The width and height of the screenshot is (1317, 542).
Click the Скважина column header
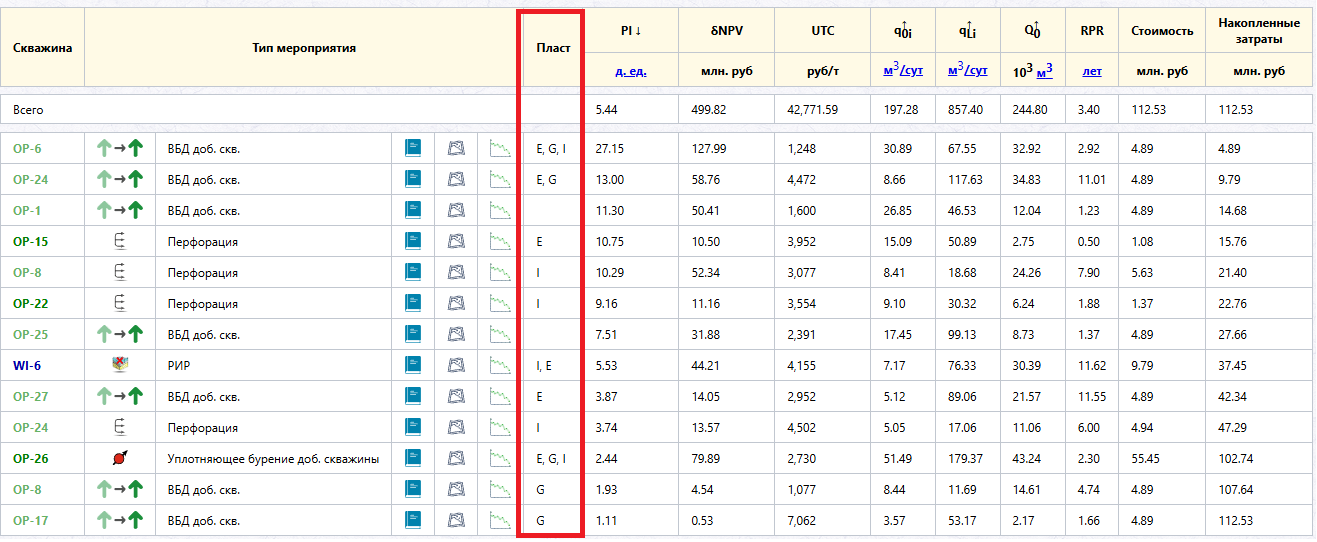coord(43,47)
